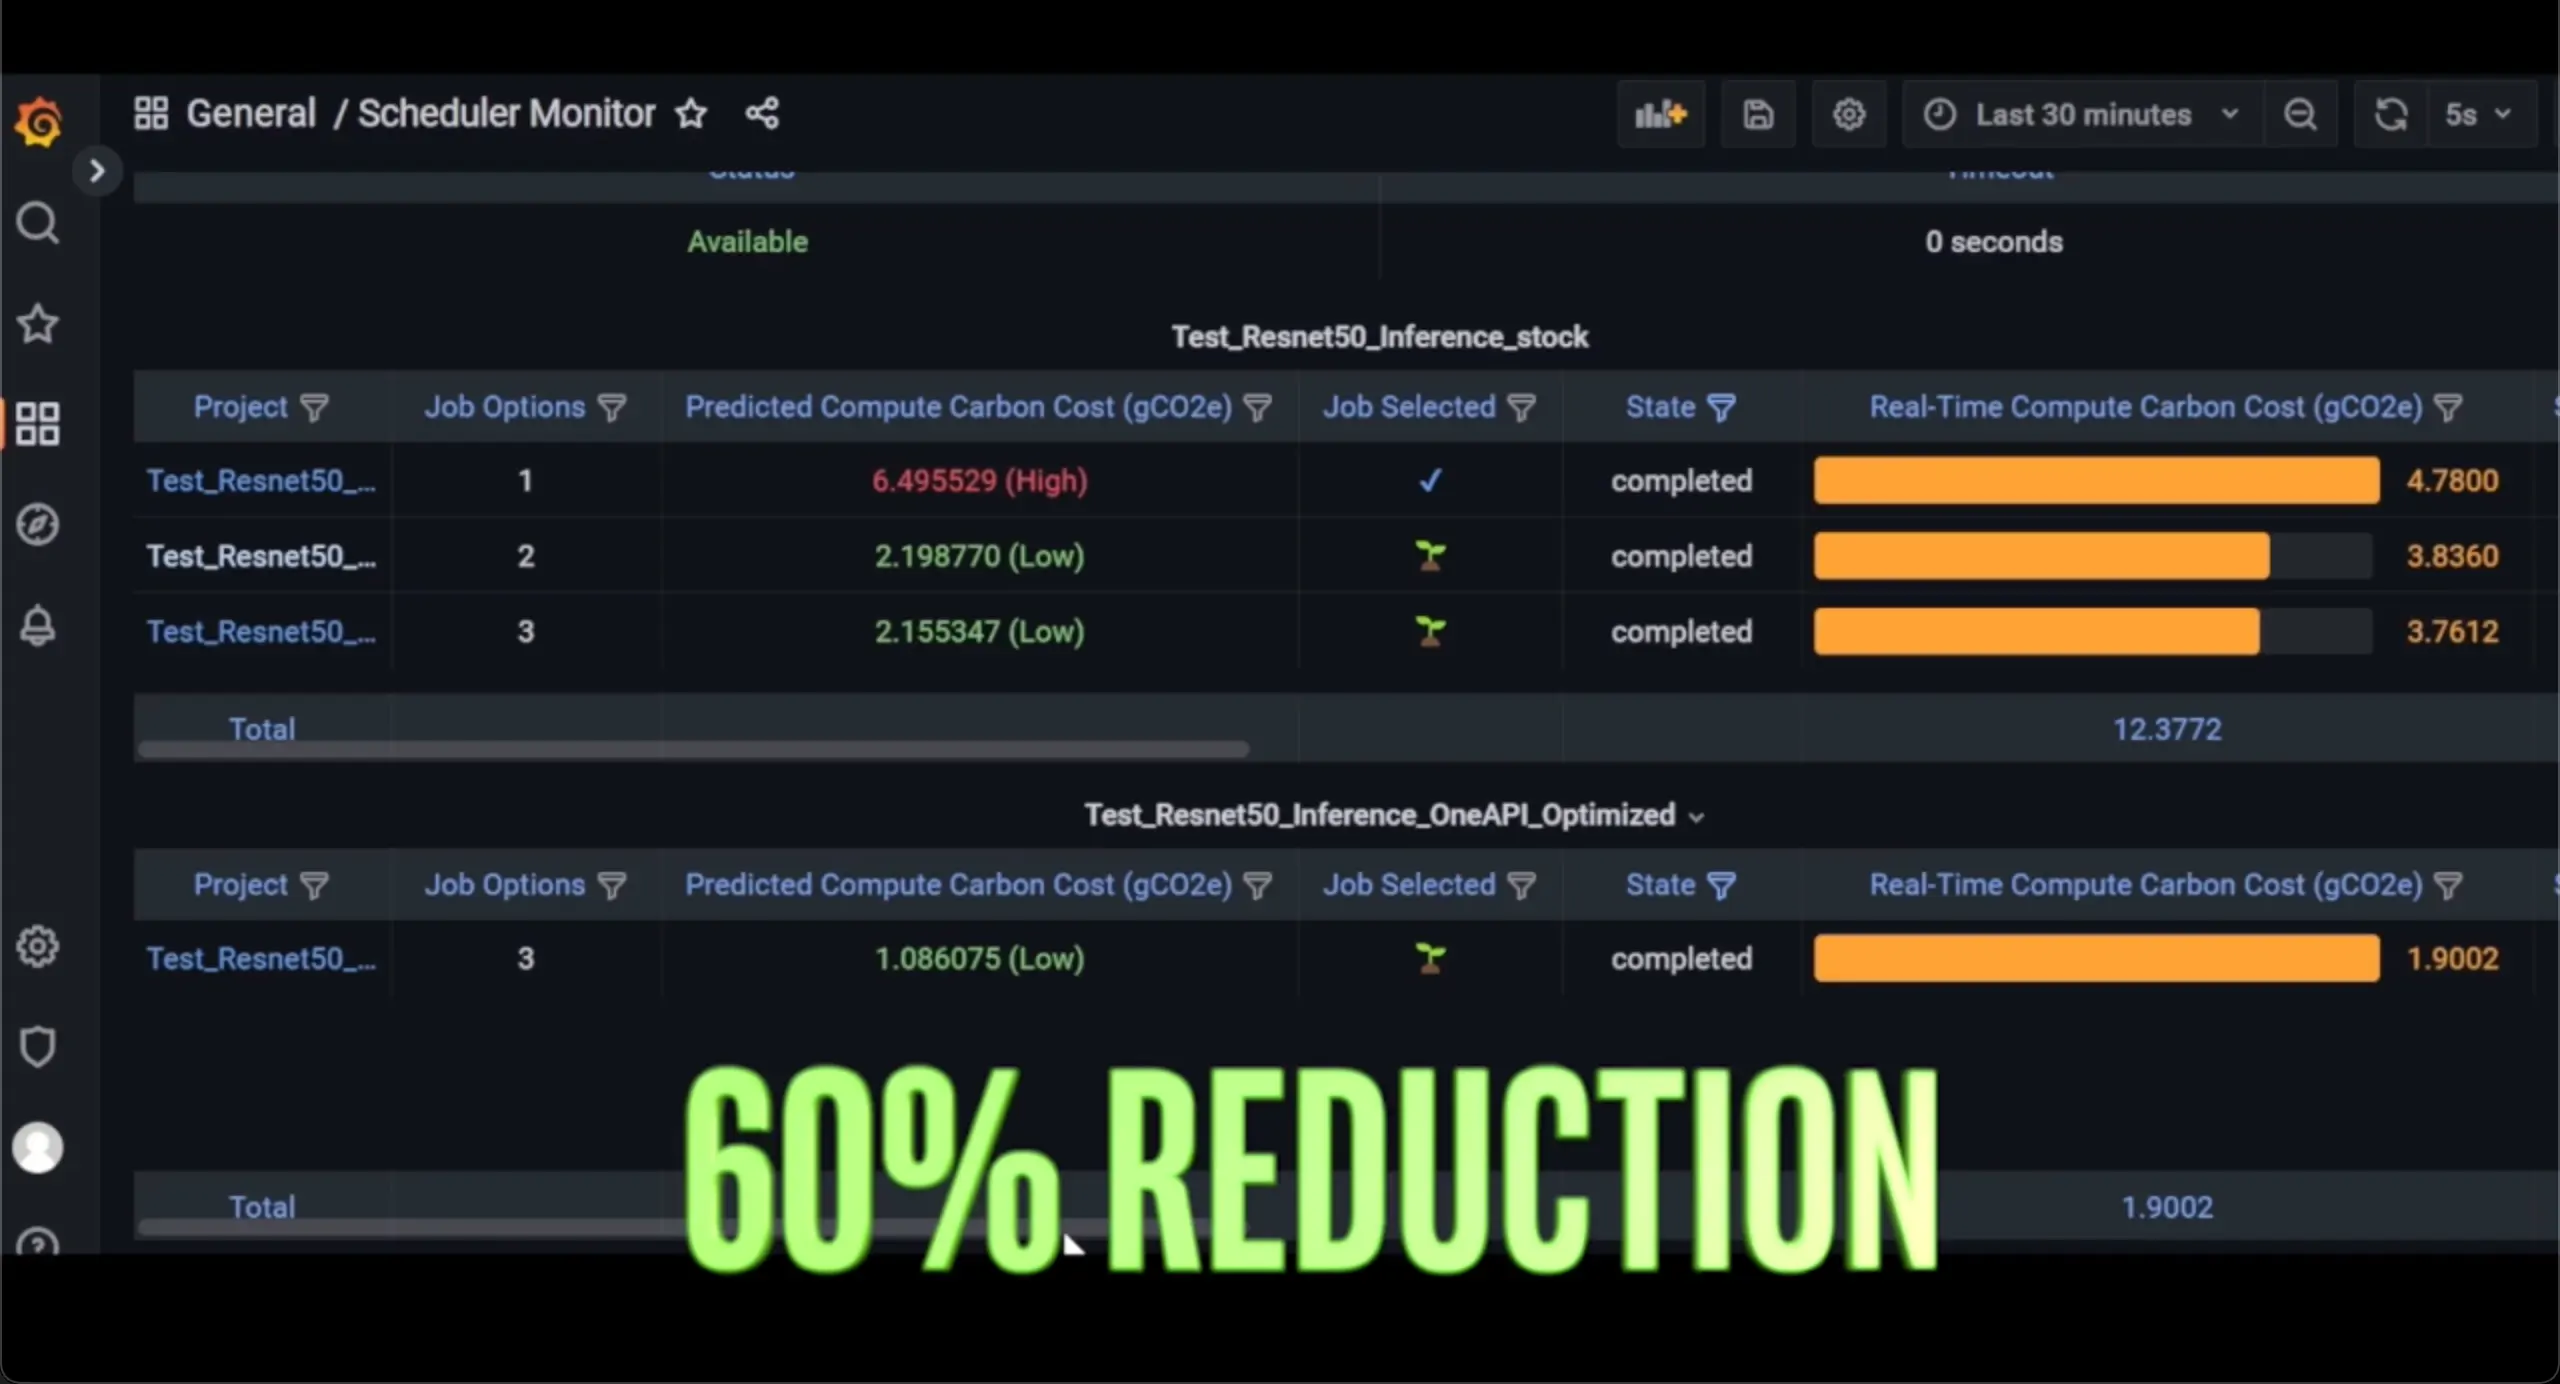The width and height of the screenshot is (2560, 1384).
Task: Zoom out the time range
Action: [x=2300, y=114]
